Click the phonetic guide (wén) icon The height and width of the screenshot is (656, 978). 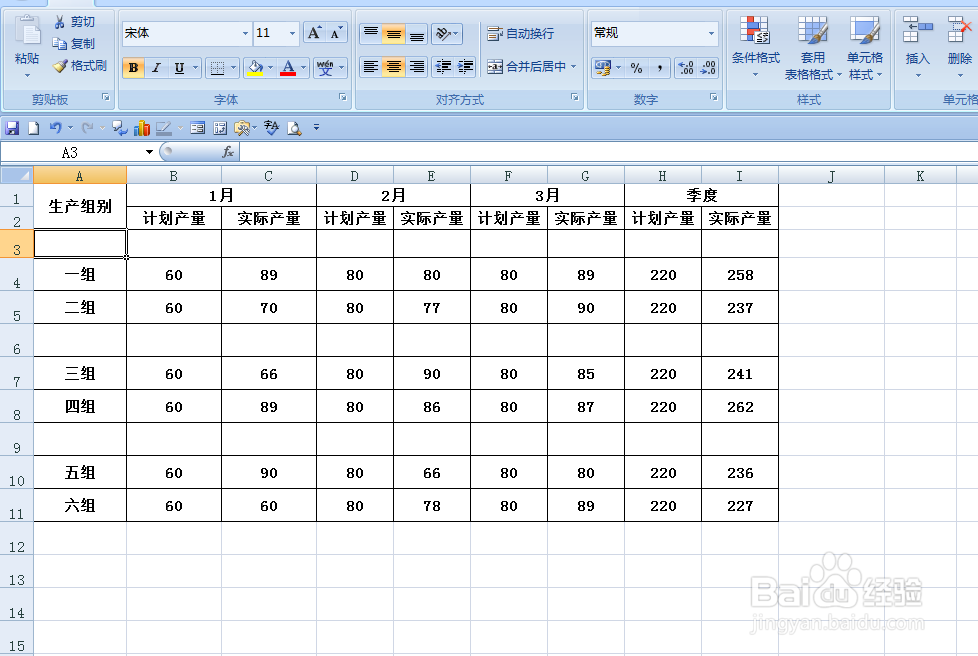click(325, 68)
